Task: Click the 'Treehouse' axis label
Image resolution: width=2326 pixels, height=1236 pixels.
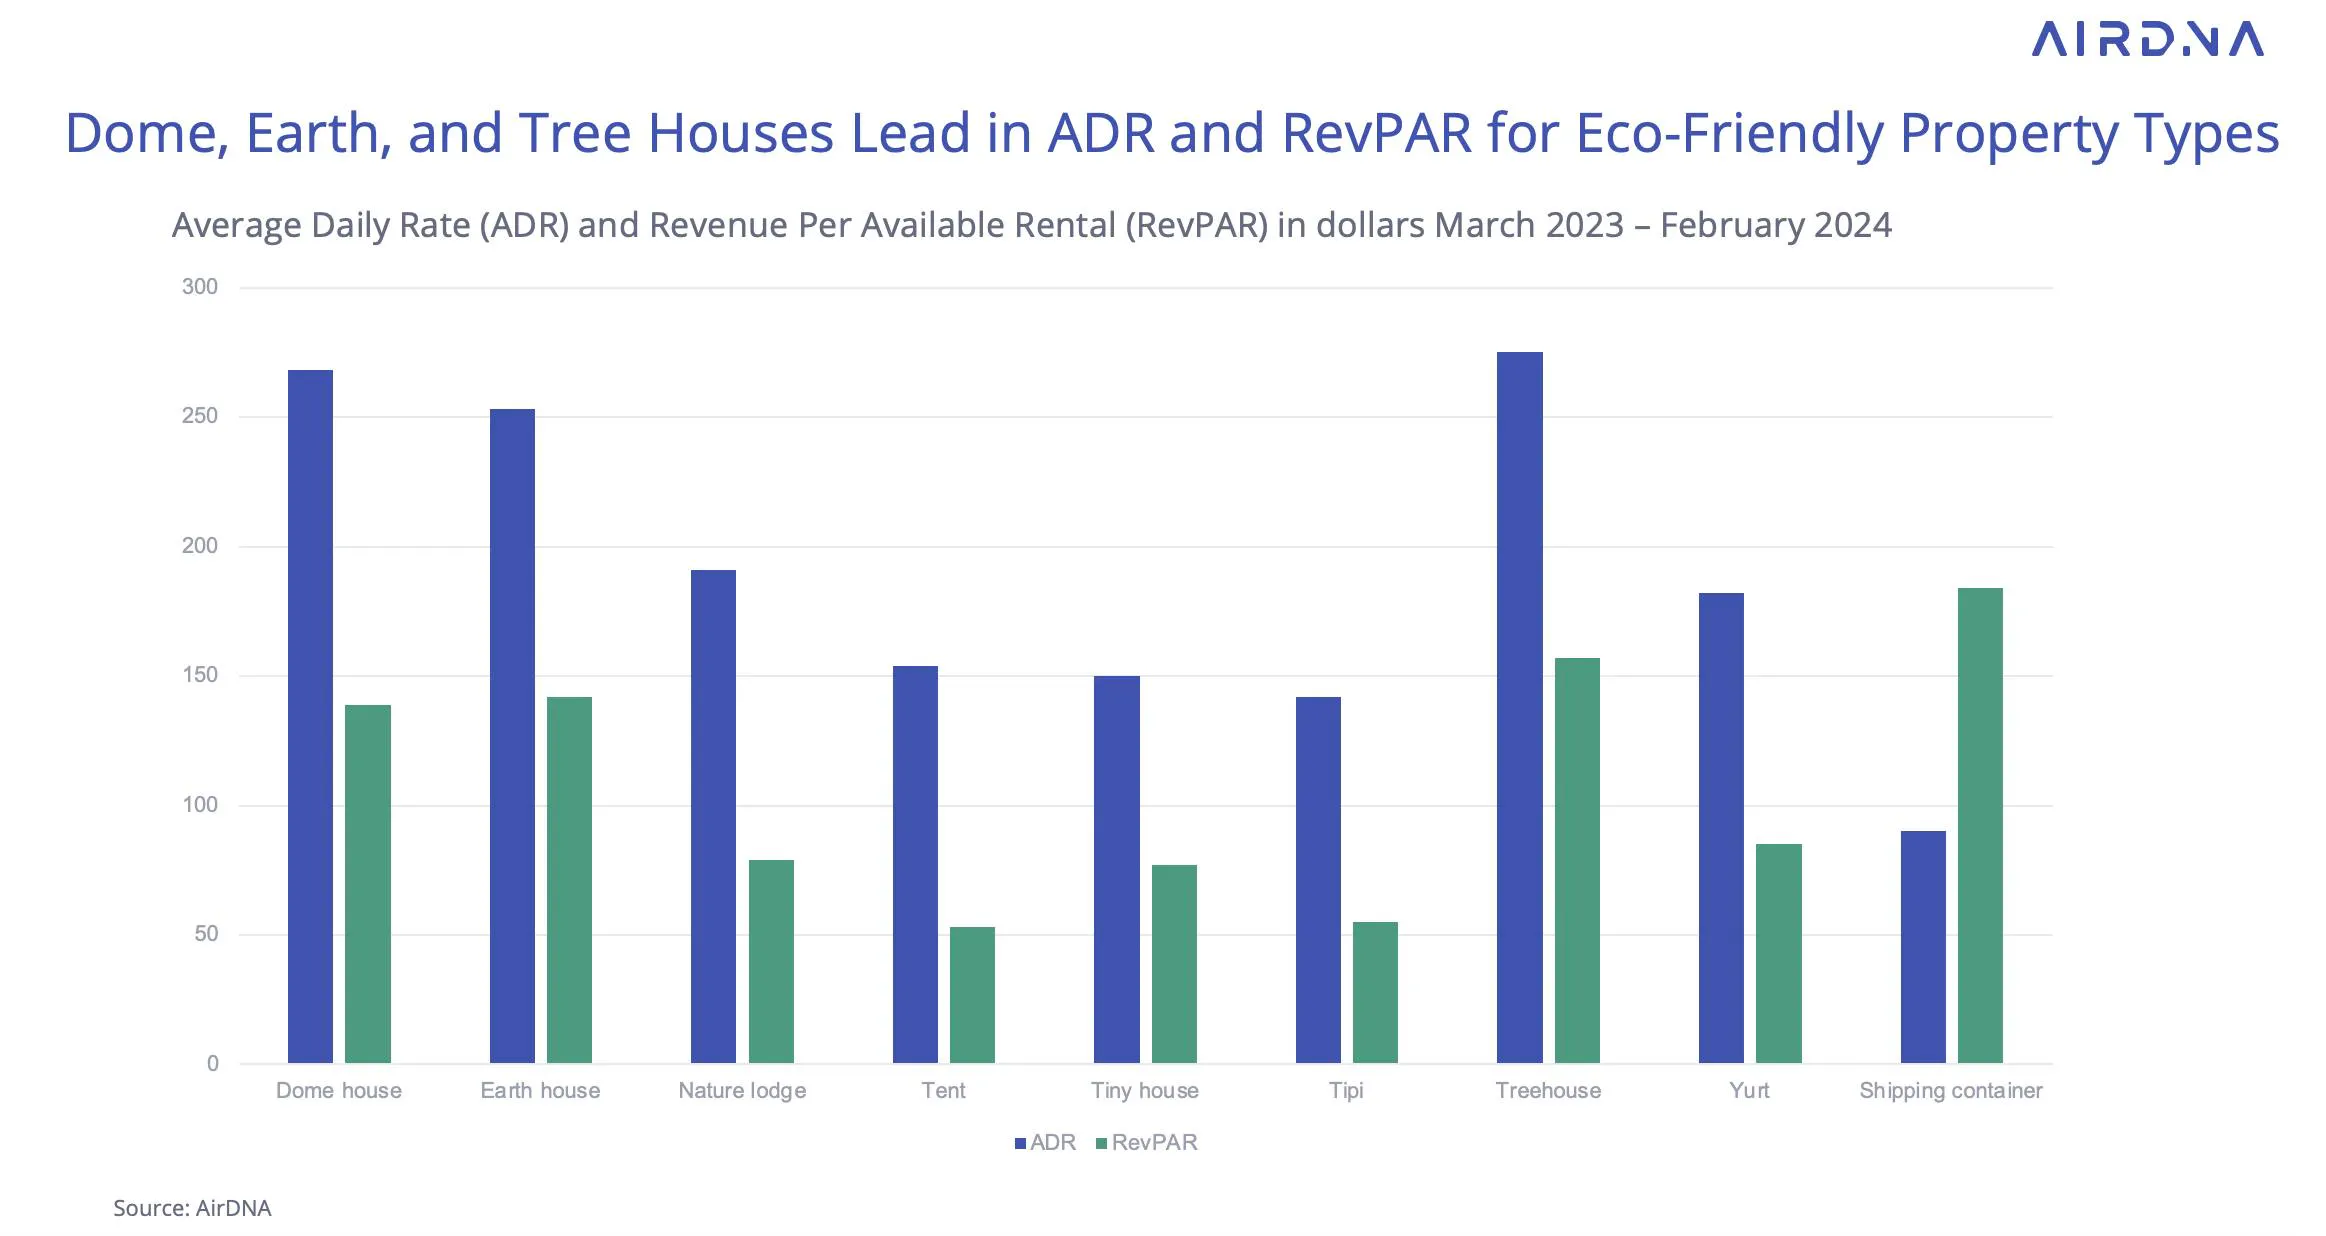Action: pos(1548,1091)
